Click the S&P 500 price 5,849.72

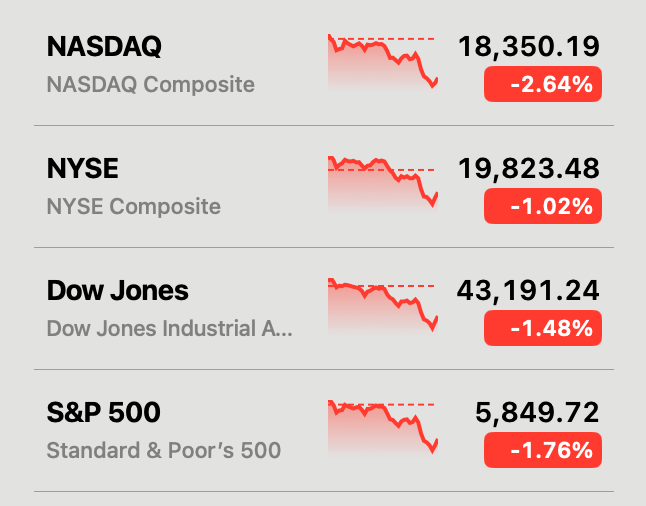pos(536,413)
